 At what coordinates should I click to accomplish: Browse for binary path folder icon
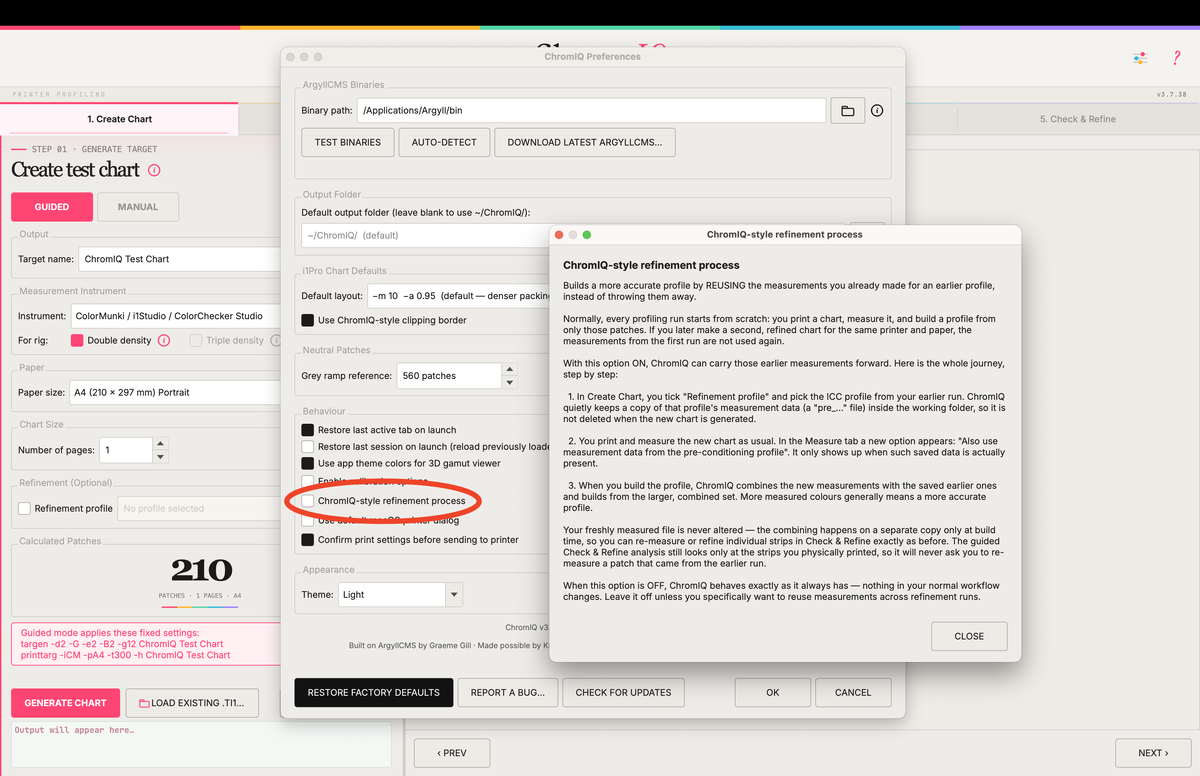(847, 110)
